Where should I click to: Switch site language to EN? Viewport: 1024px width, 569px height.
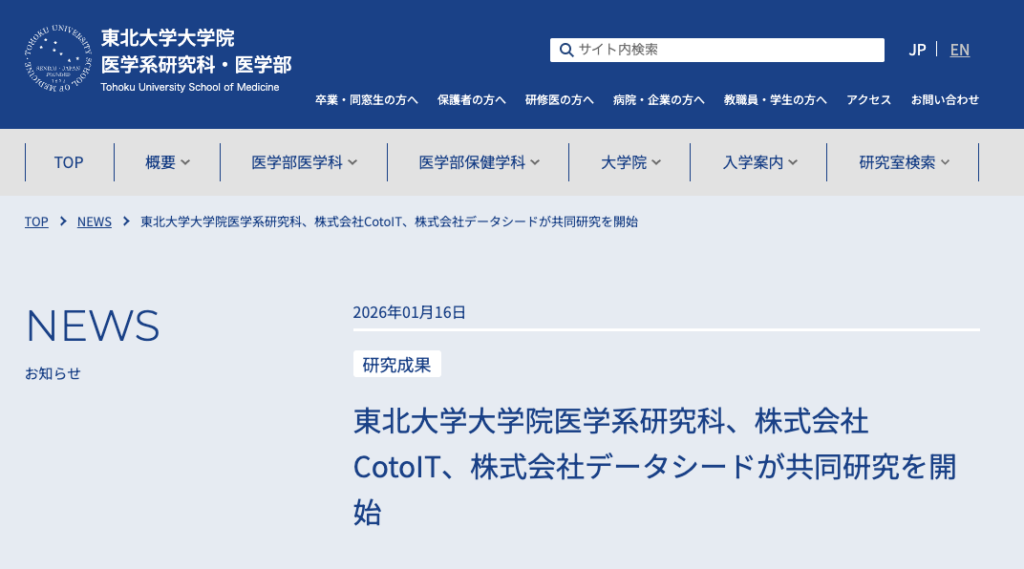(959, 50)
